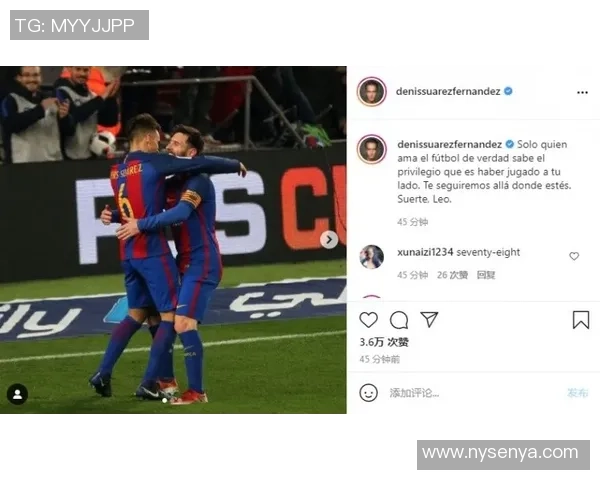Open the header profile avatar story
The width and height of the screenshot is (600, 480).
pos(372,91)
